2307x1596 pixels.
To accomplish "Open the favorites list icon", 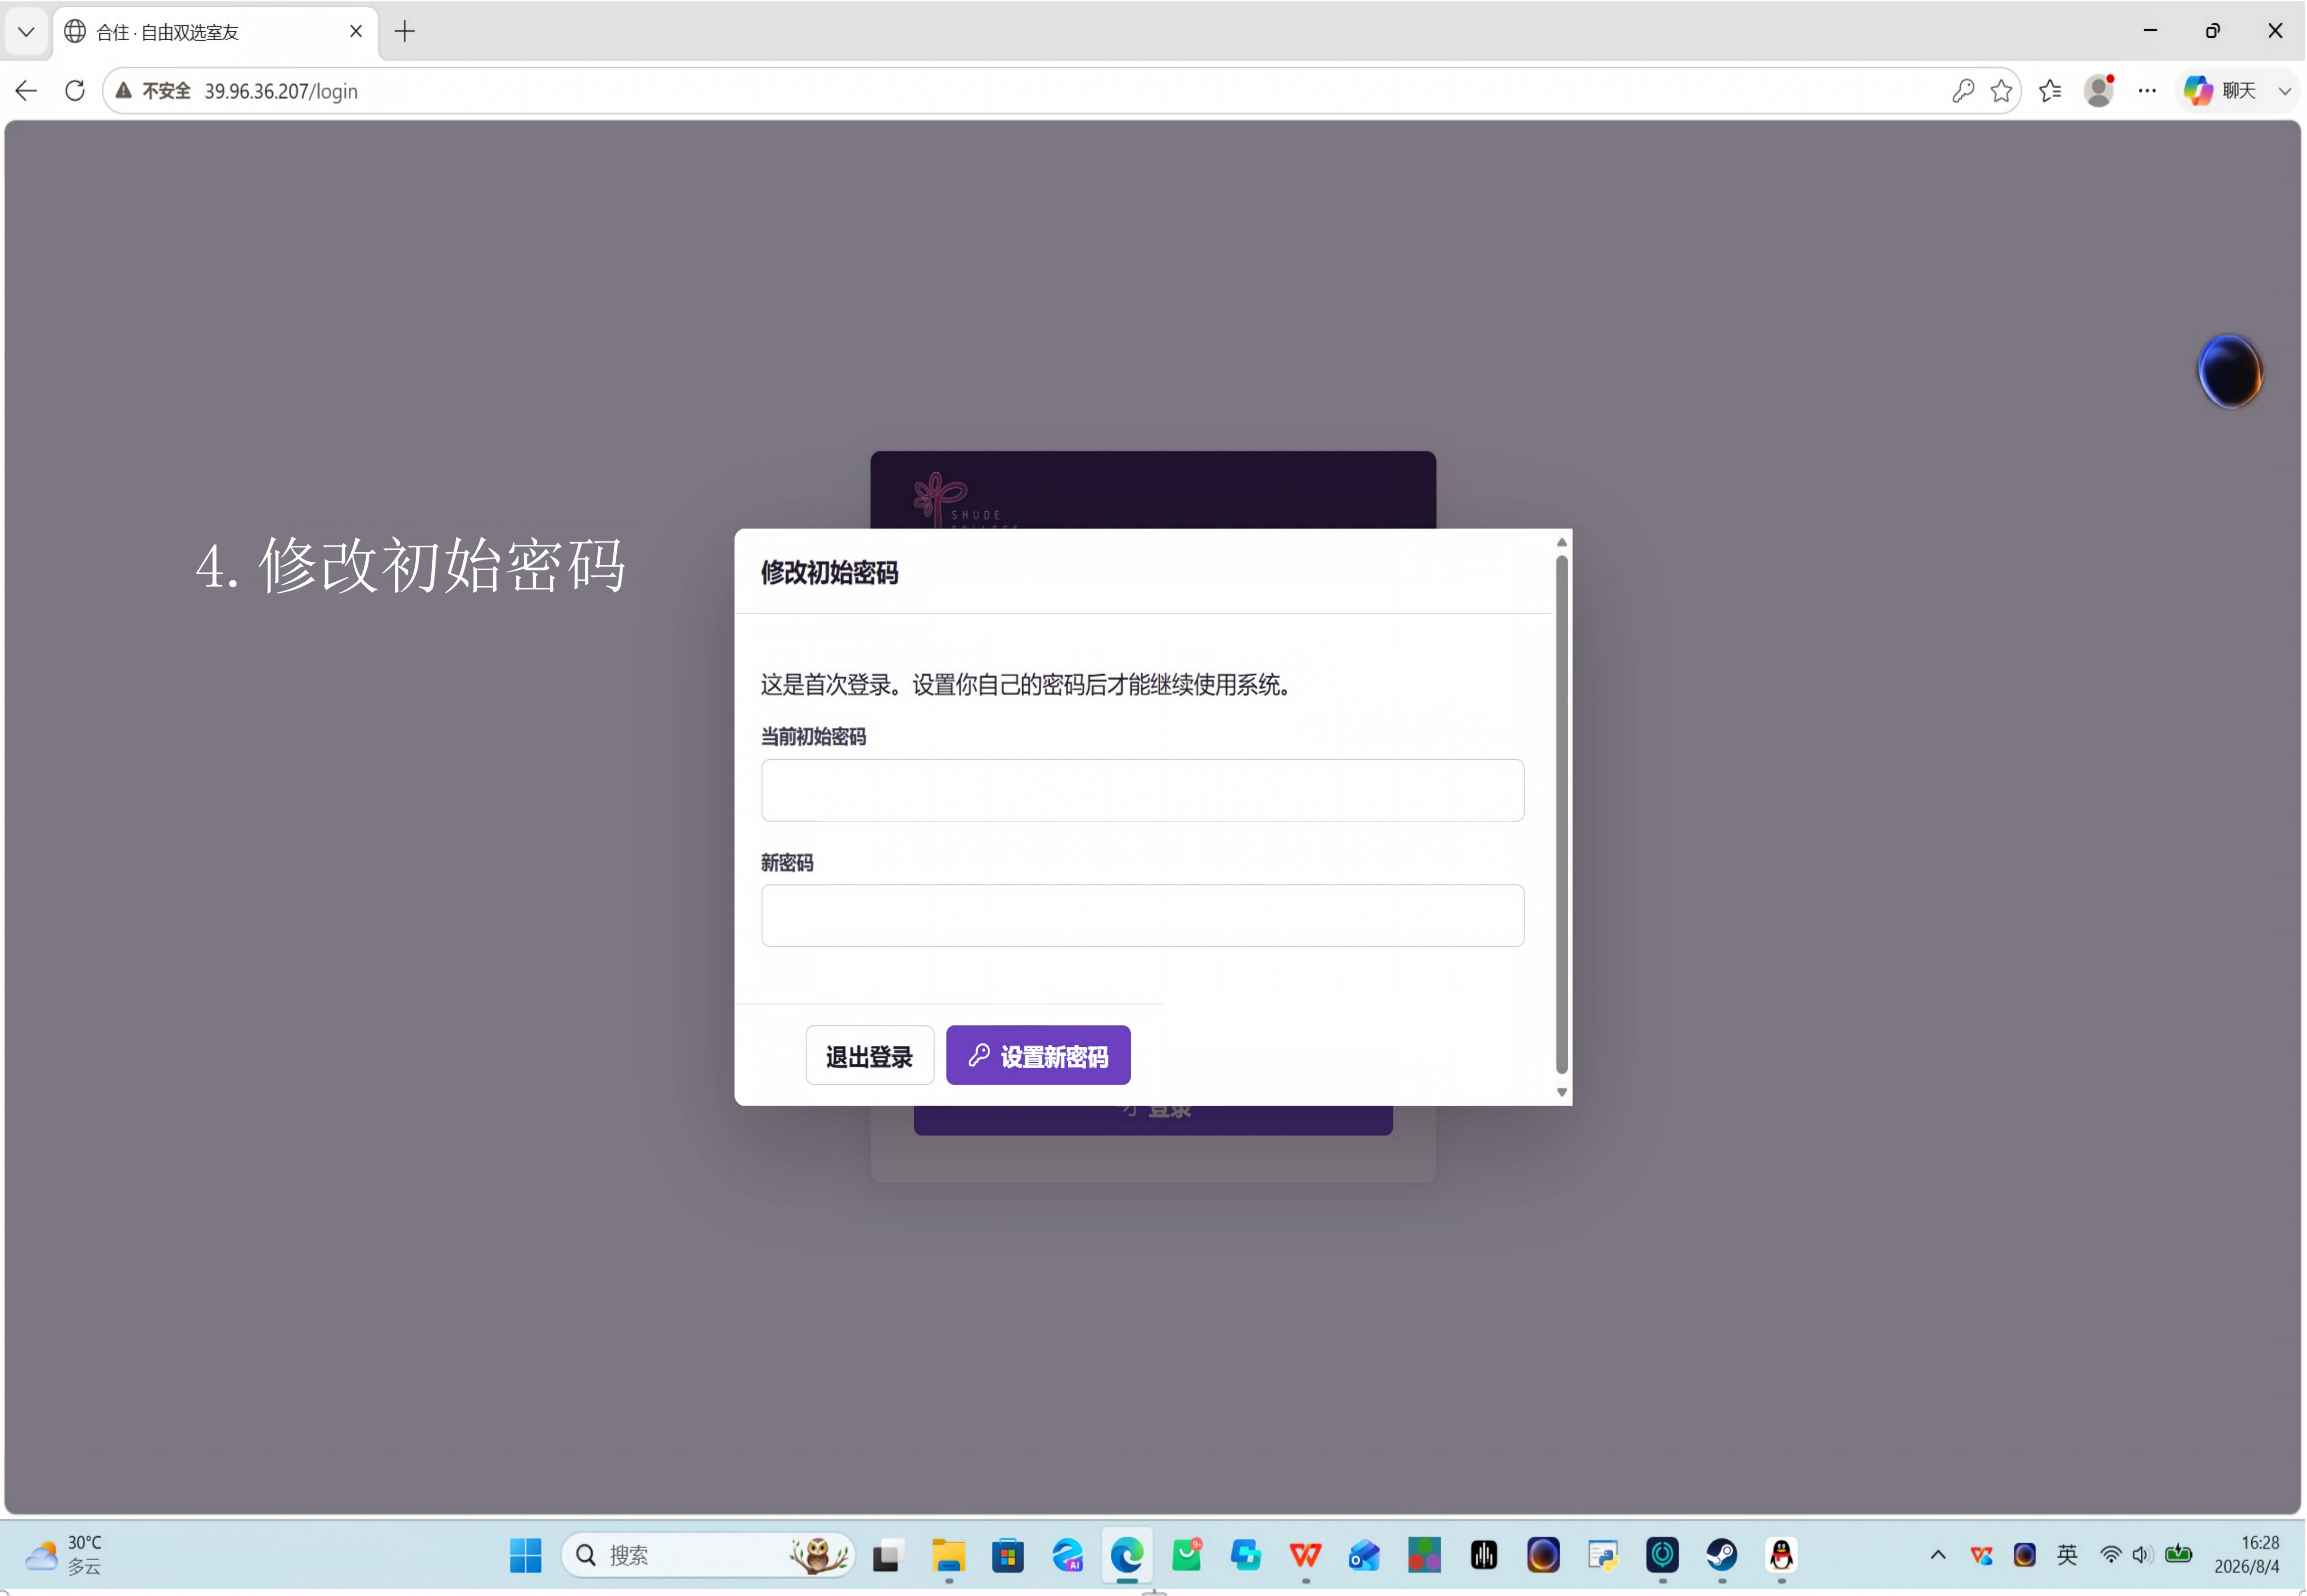I will click(x=2050, y=91).
